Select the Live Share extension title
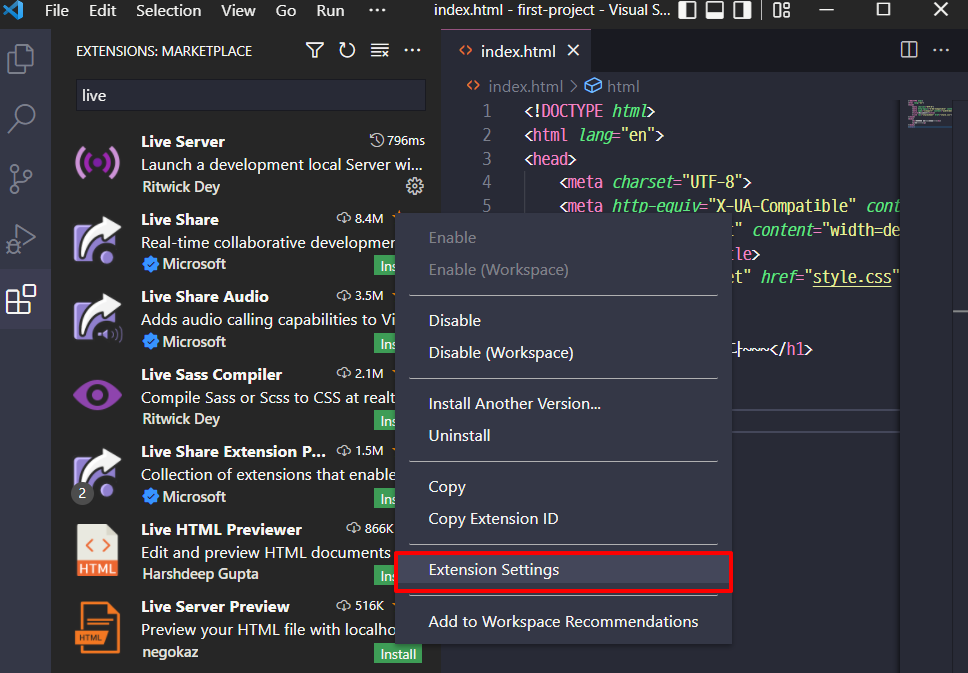The height and width of the screenshot is (673, 968). point(180,219)
